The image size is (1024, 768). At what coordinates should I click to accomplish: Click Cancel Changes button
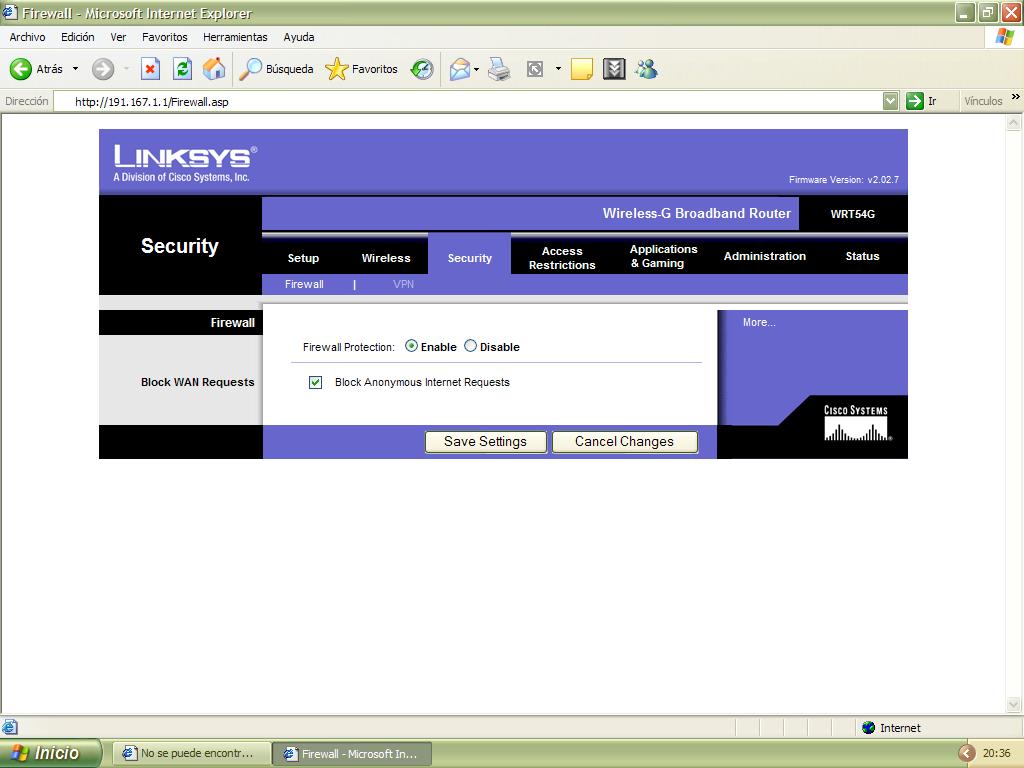(624, 441)
